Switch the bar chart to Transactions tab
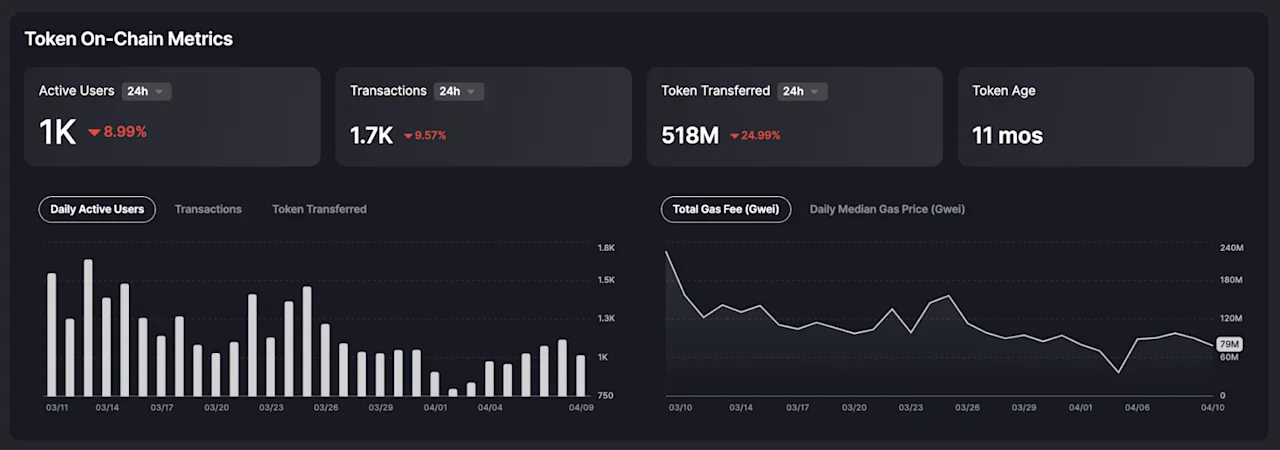Image resolution: width=1280 pixels, height=450 pixels. click(208, 209)
